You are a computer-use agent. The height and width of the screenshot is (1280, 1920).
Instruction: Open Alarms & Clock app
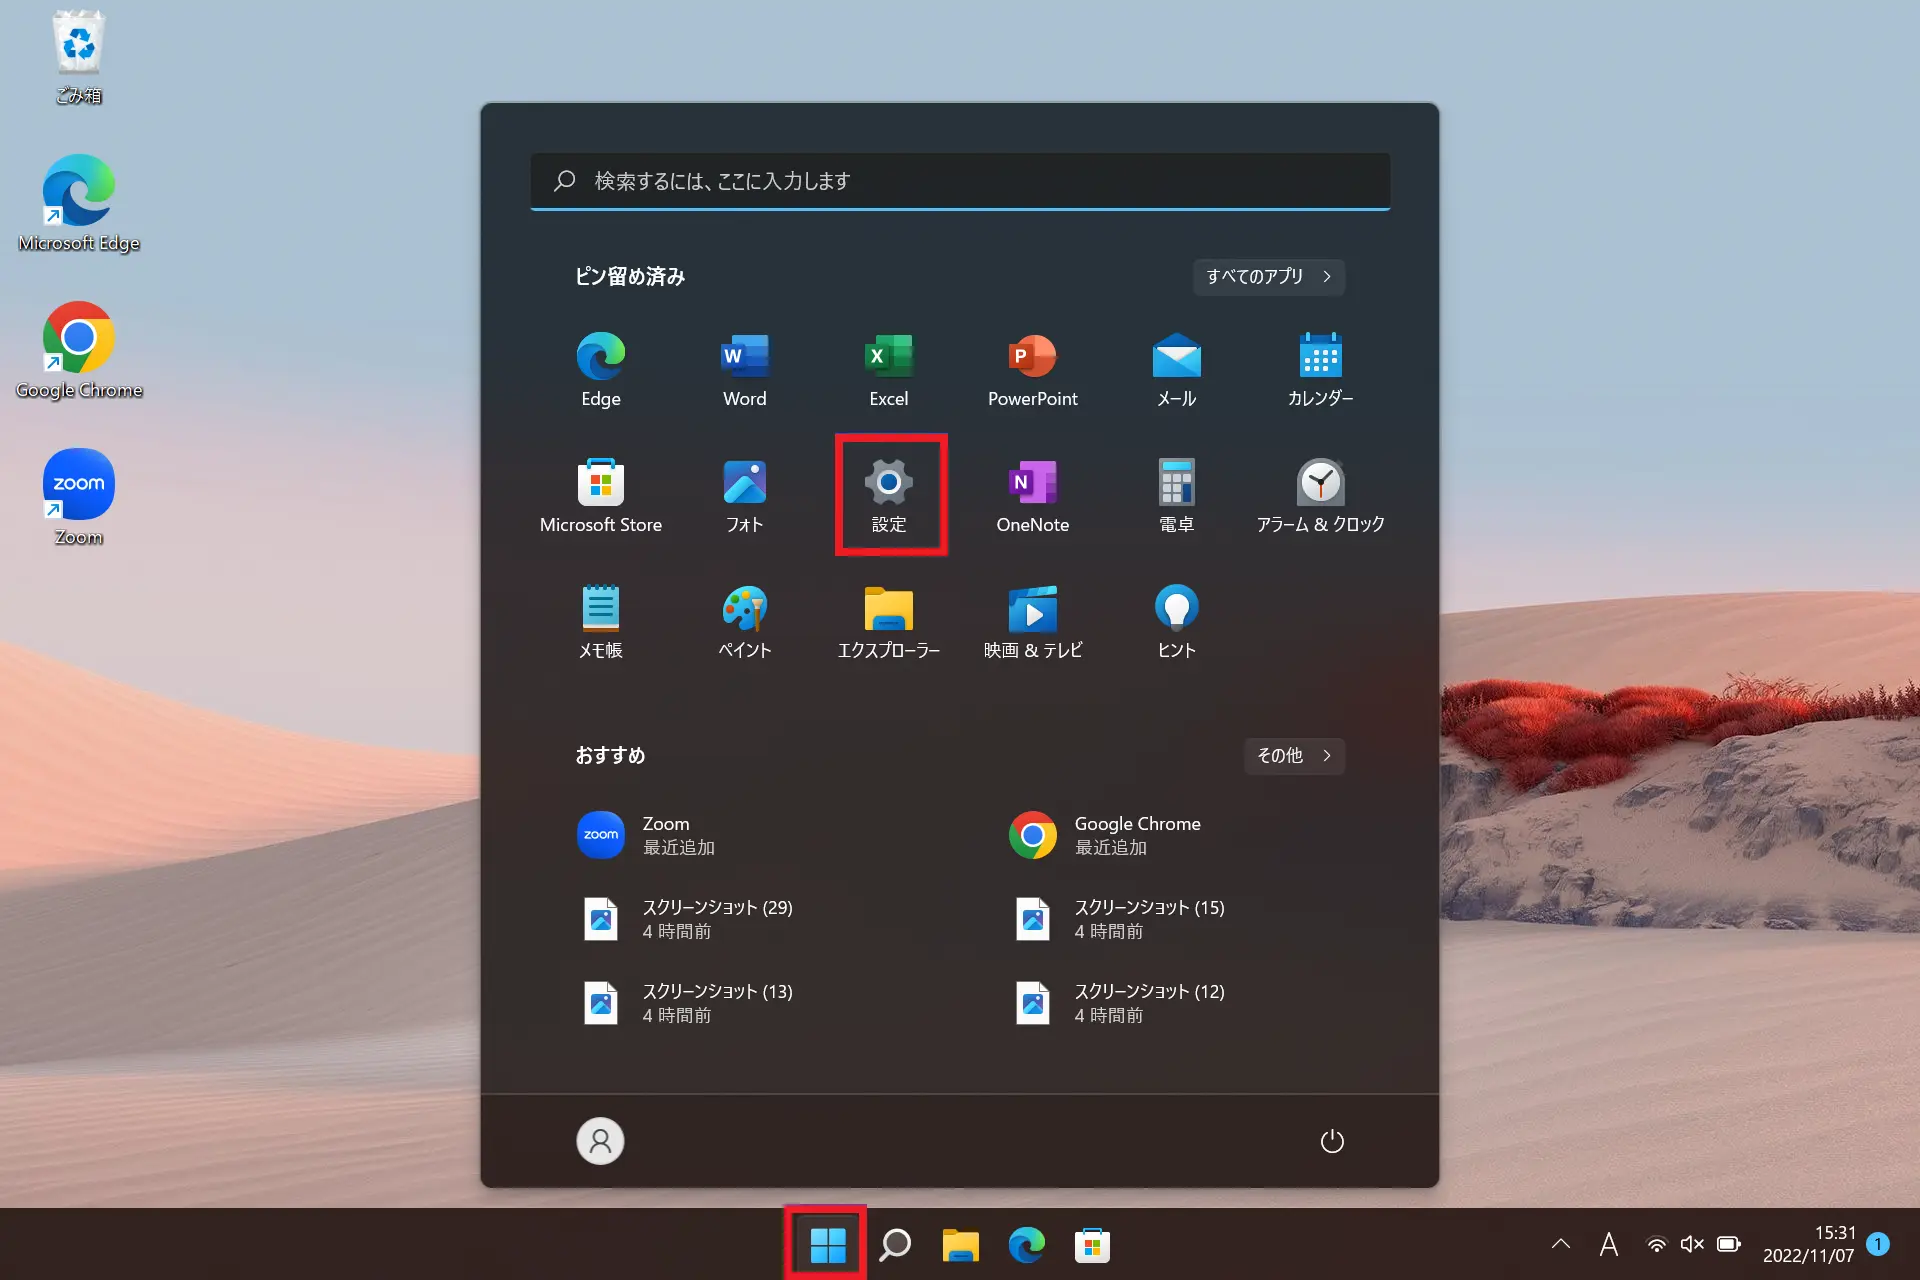coord(1320,494)
